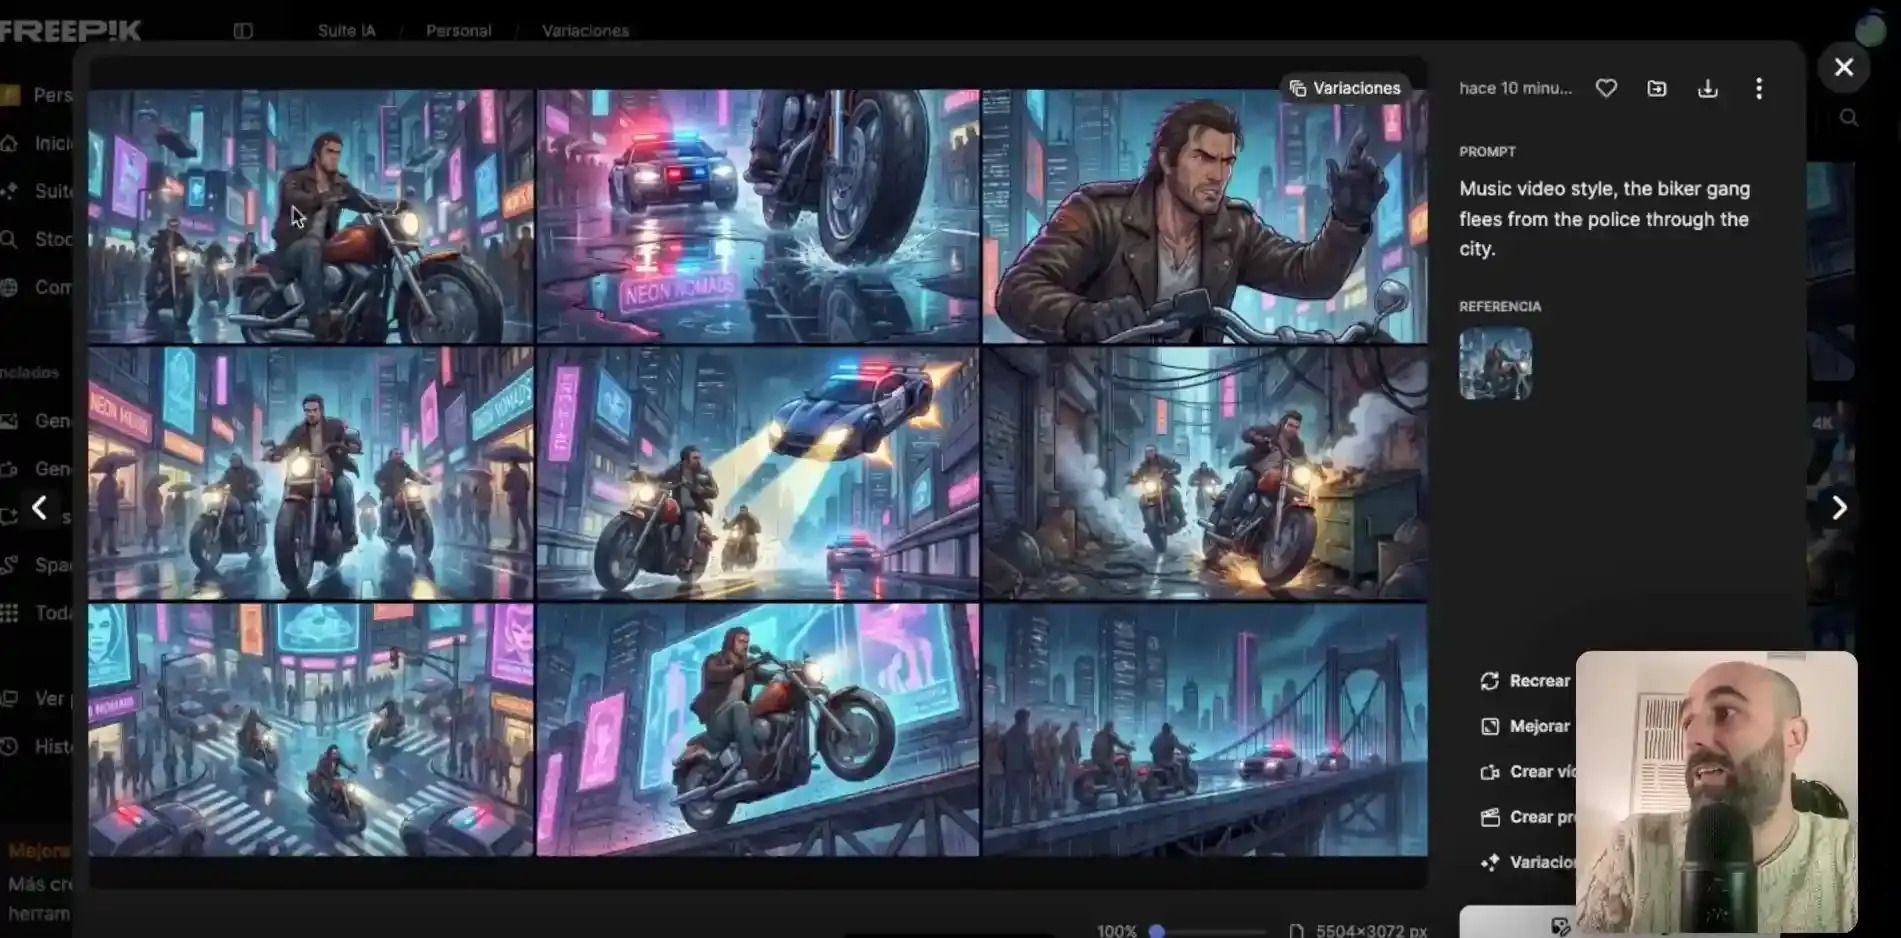The height and width of the screenshot is (938, 1901).
Task: Click the Variaciones badge above the image
Action: [x=1345, y=88]
